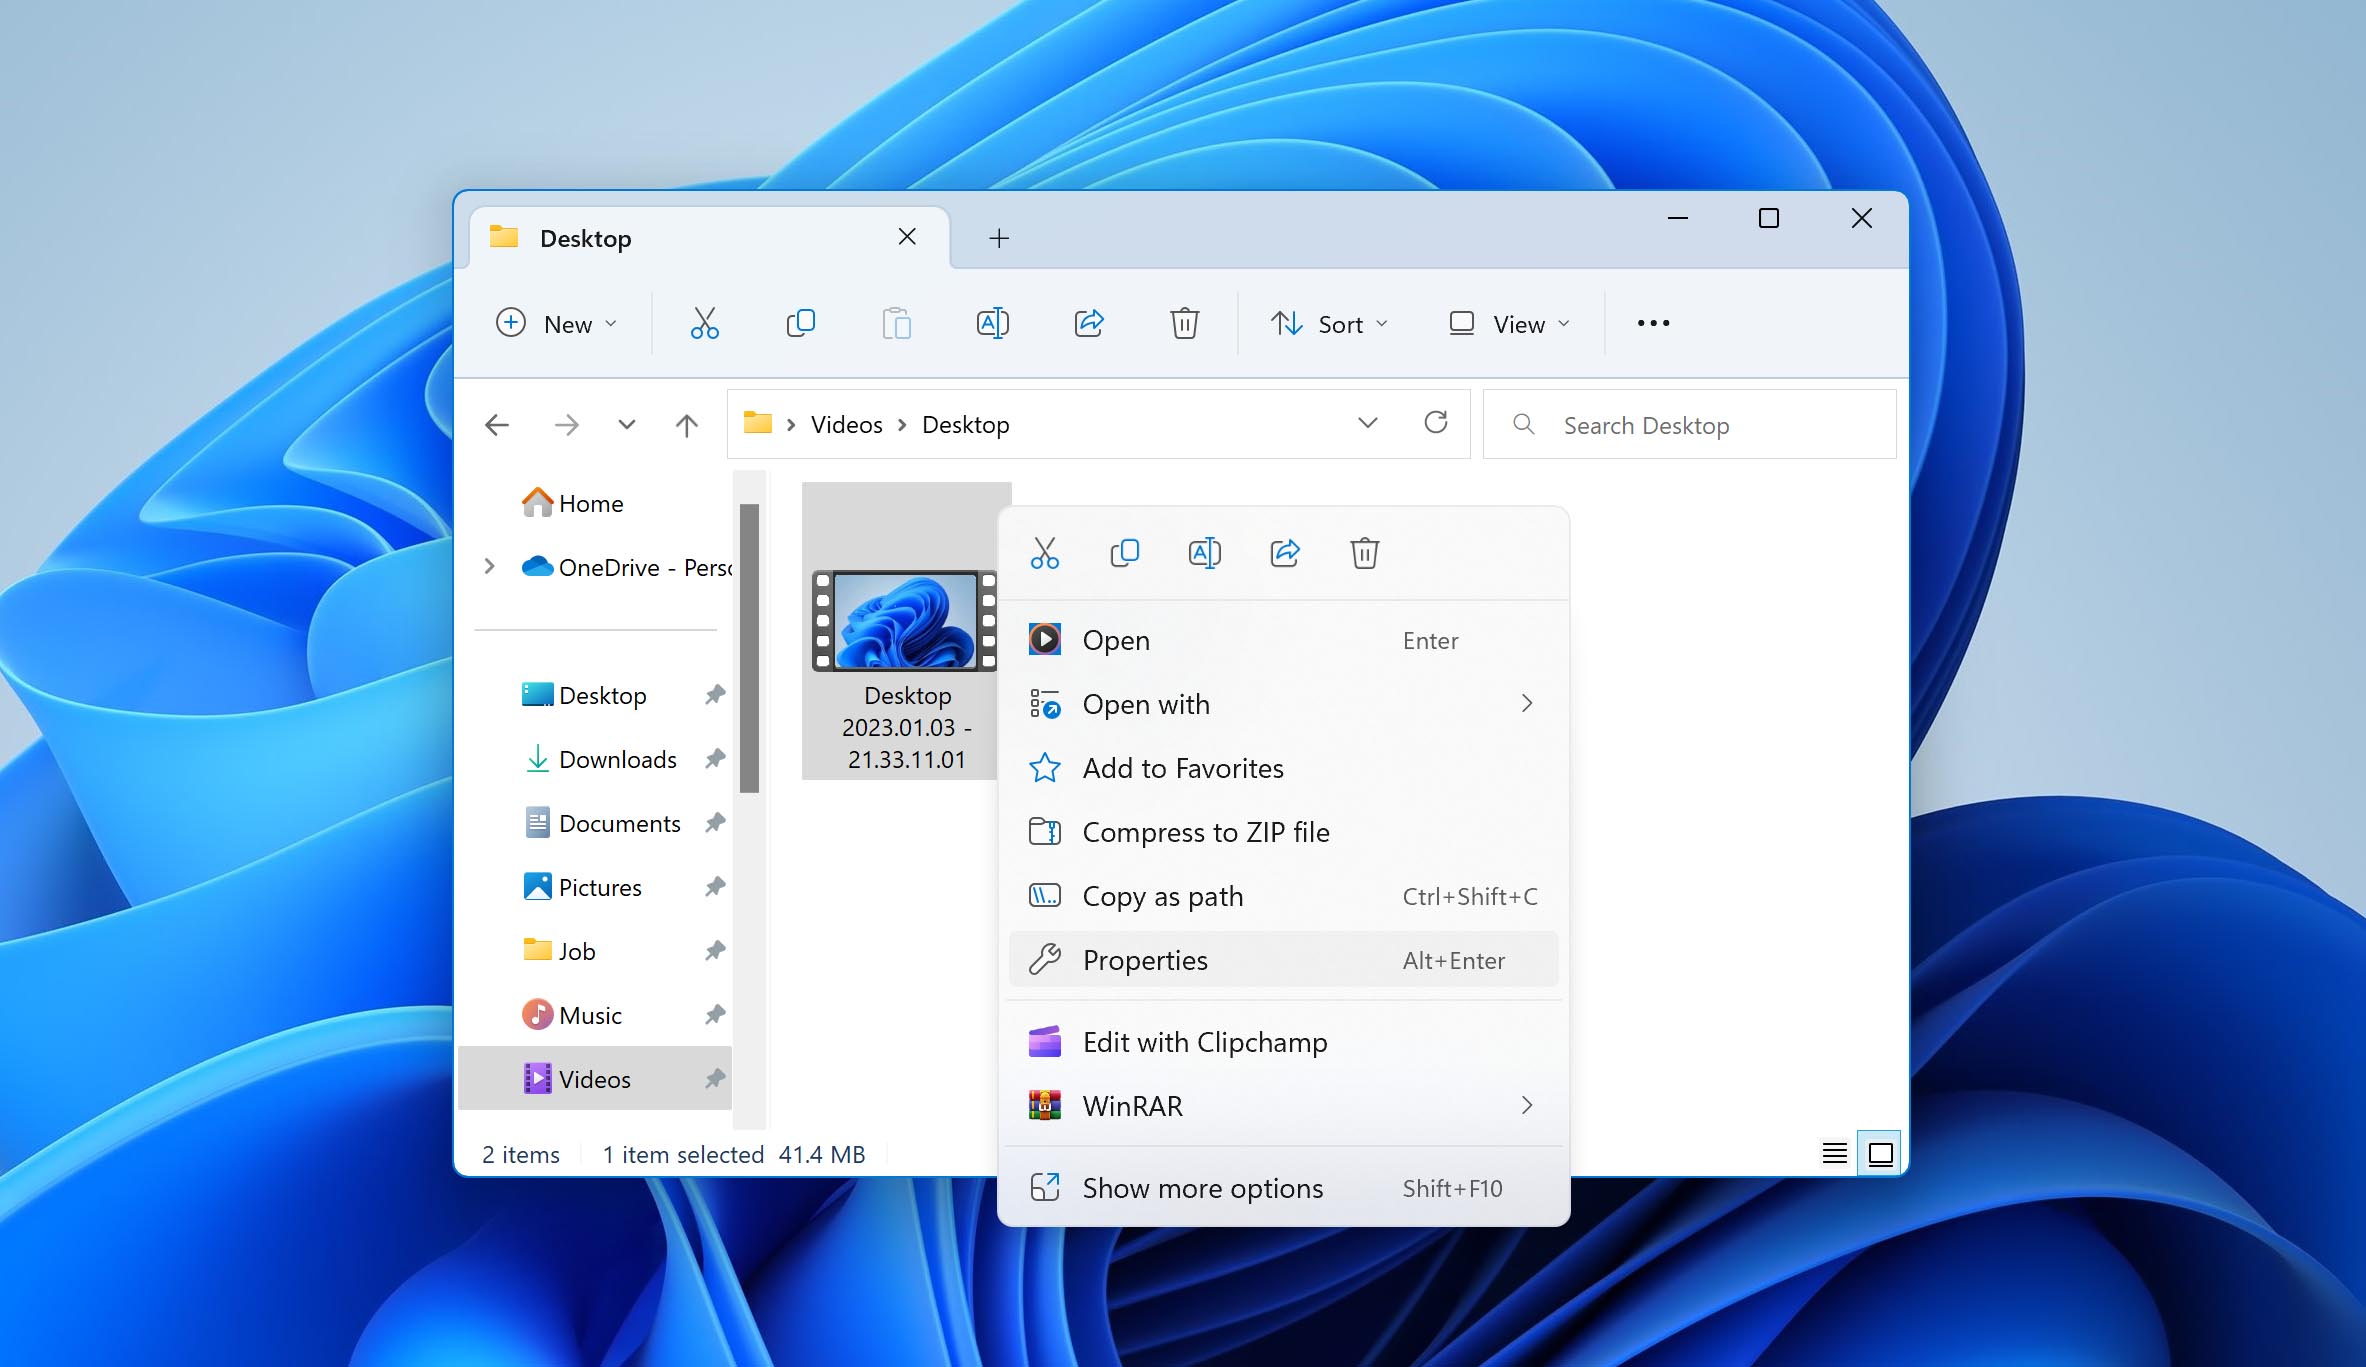Click the Search Desktop field
The width and height of the screenshot is (2366, 1367).
click(x=1689, y=425)
